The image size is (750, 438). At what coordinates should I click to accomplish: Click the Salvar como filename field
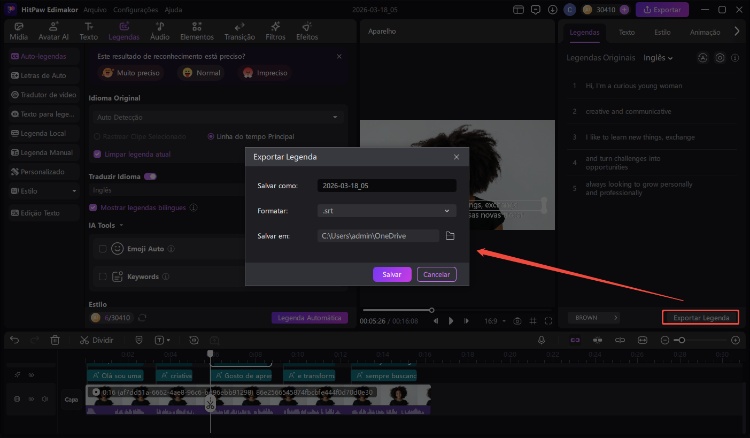click(x=386, y=186)
